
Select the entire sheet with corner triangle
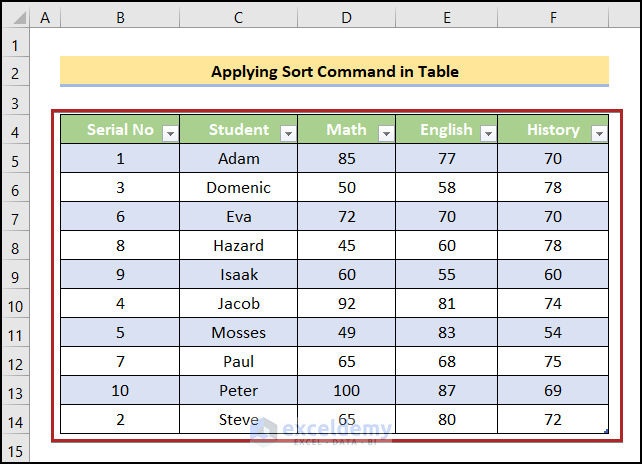pos(15,18)
